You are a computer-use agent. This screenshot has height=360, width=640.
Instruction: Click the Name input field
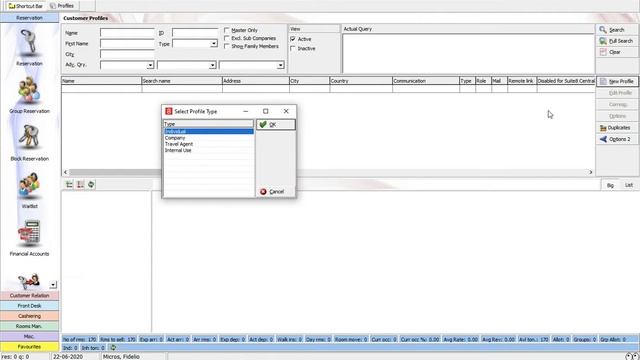pyautogui.click(x=127, y=33)
